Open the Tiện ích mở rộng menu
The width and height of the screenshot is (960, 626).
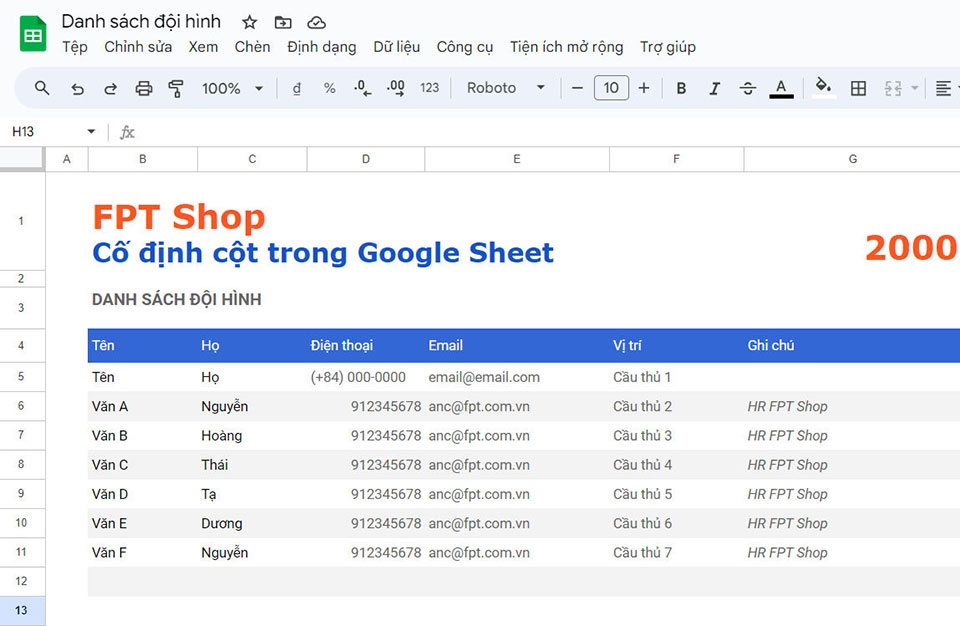pyautogui.click(x=566, y=47)
